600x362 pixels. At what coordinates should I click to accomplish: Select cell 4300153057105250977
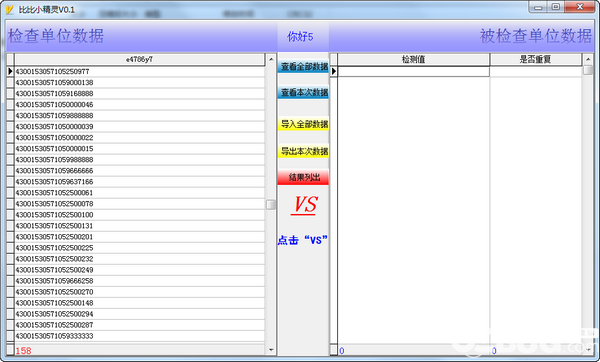pyautogui.click(x=140, y=72)
